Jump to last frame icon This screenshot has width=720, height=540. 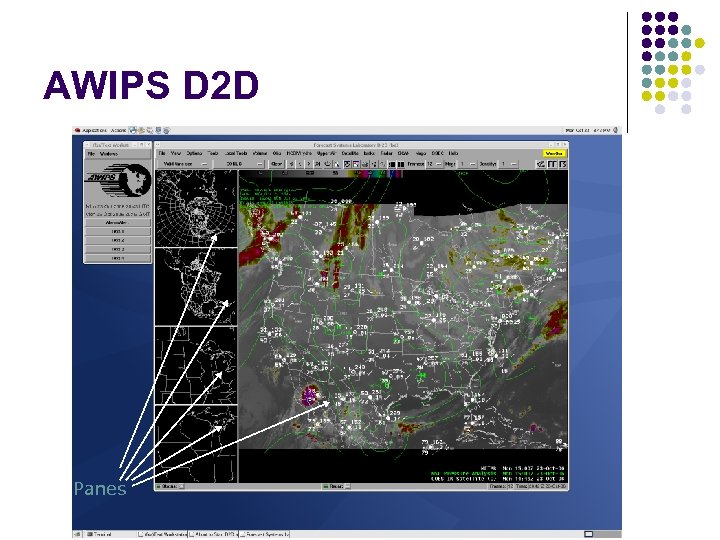coord(318,164)
